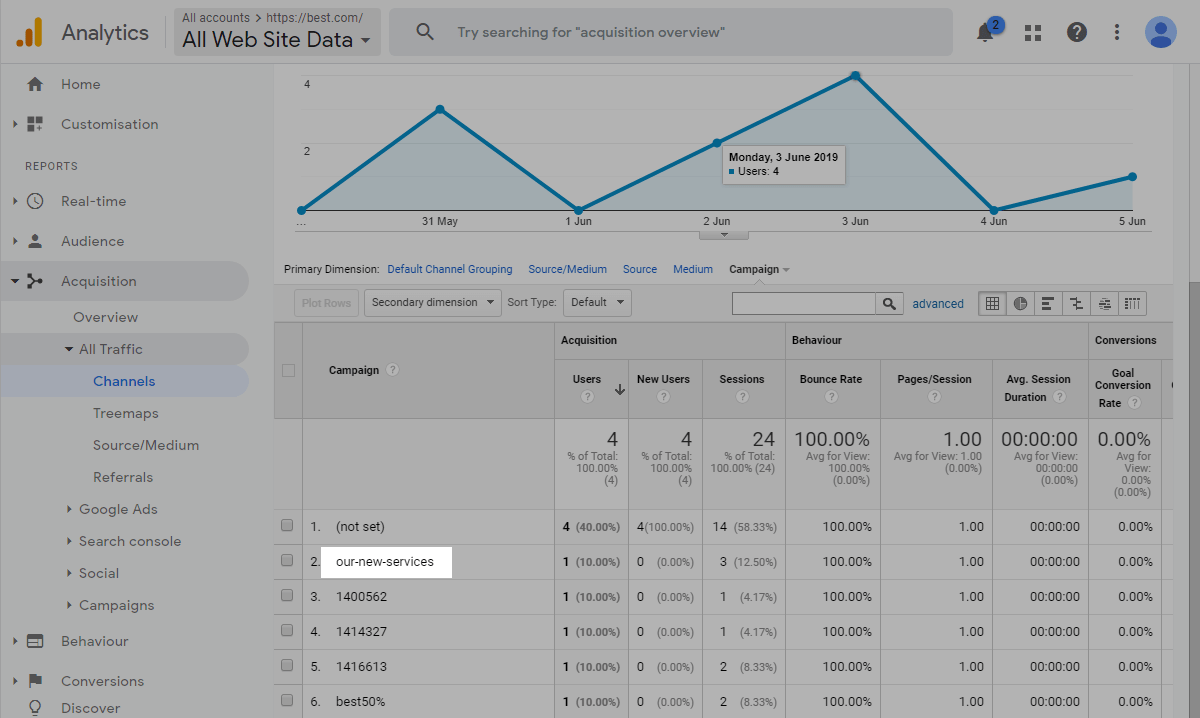
Task: Expand the Real-time sidebar section
Action: pos(15,201)
